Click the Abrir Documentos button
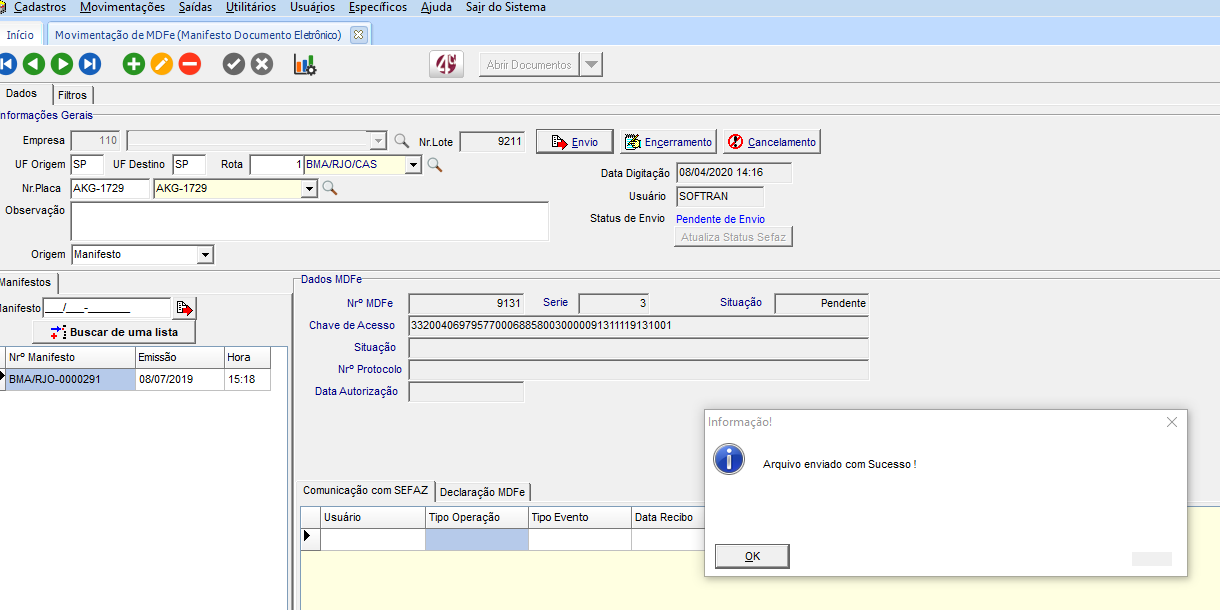Screen dimensions: 1220x610 pyautogui.click(x=529, y=65)
